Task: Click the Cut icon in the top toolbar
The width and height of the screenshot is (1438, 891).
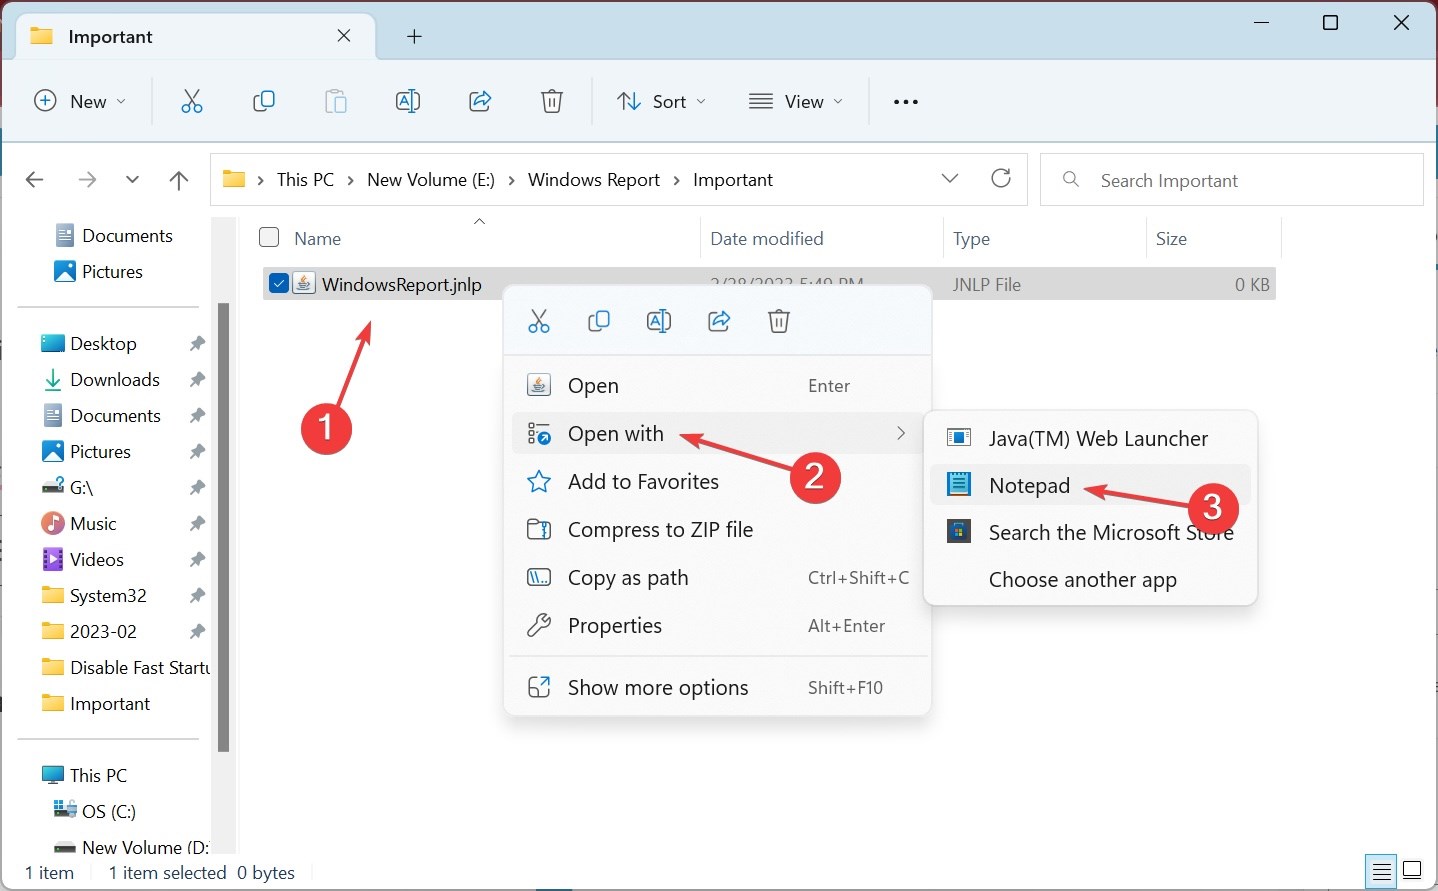Action: [x=191, y=101]
